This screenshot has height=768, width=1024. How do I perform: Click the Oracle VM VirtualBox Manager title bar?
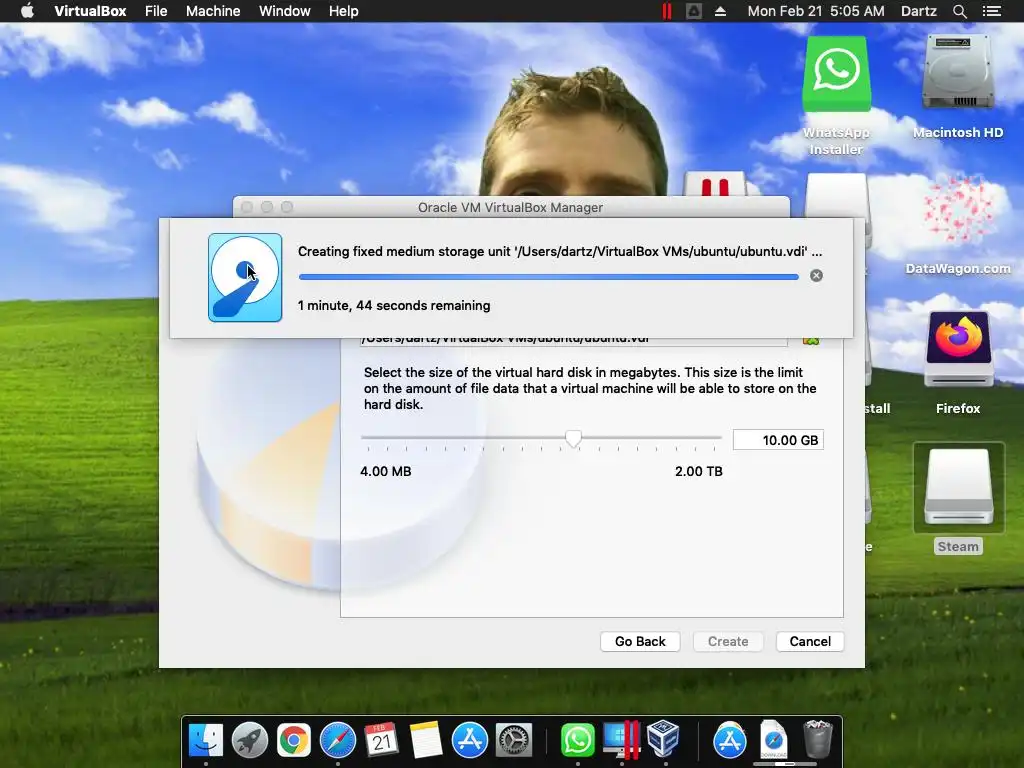click(x=511, y=207)
